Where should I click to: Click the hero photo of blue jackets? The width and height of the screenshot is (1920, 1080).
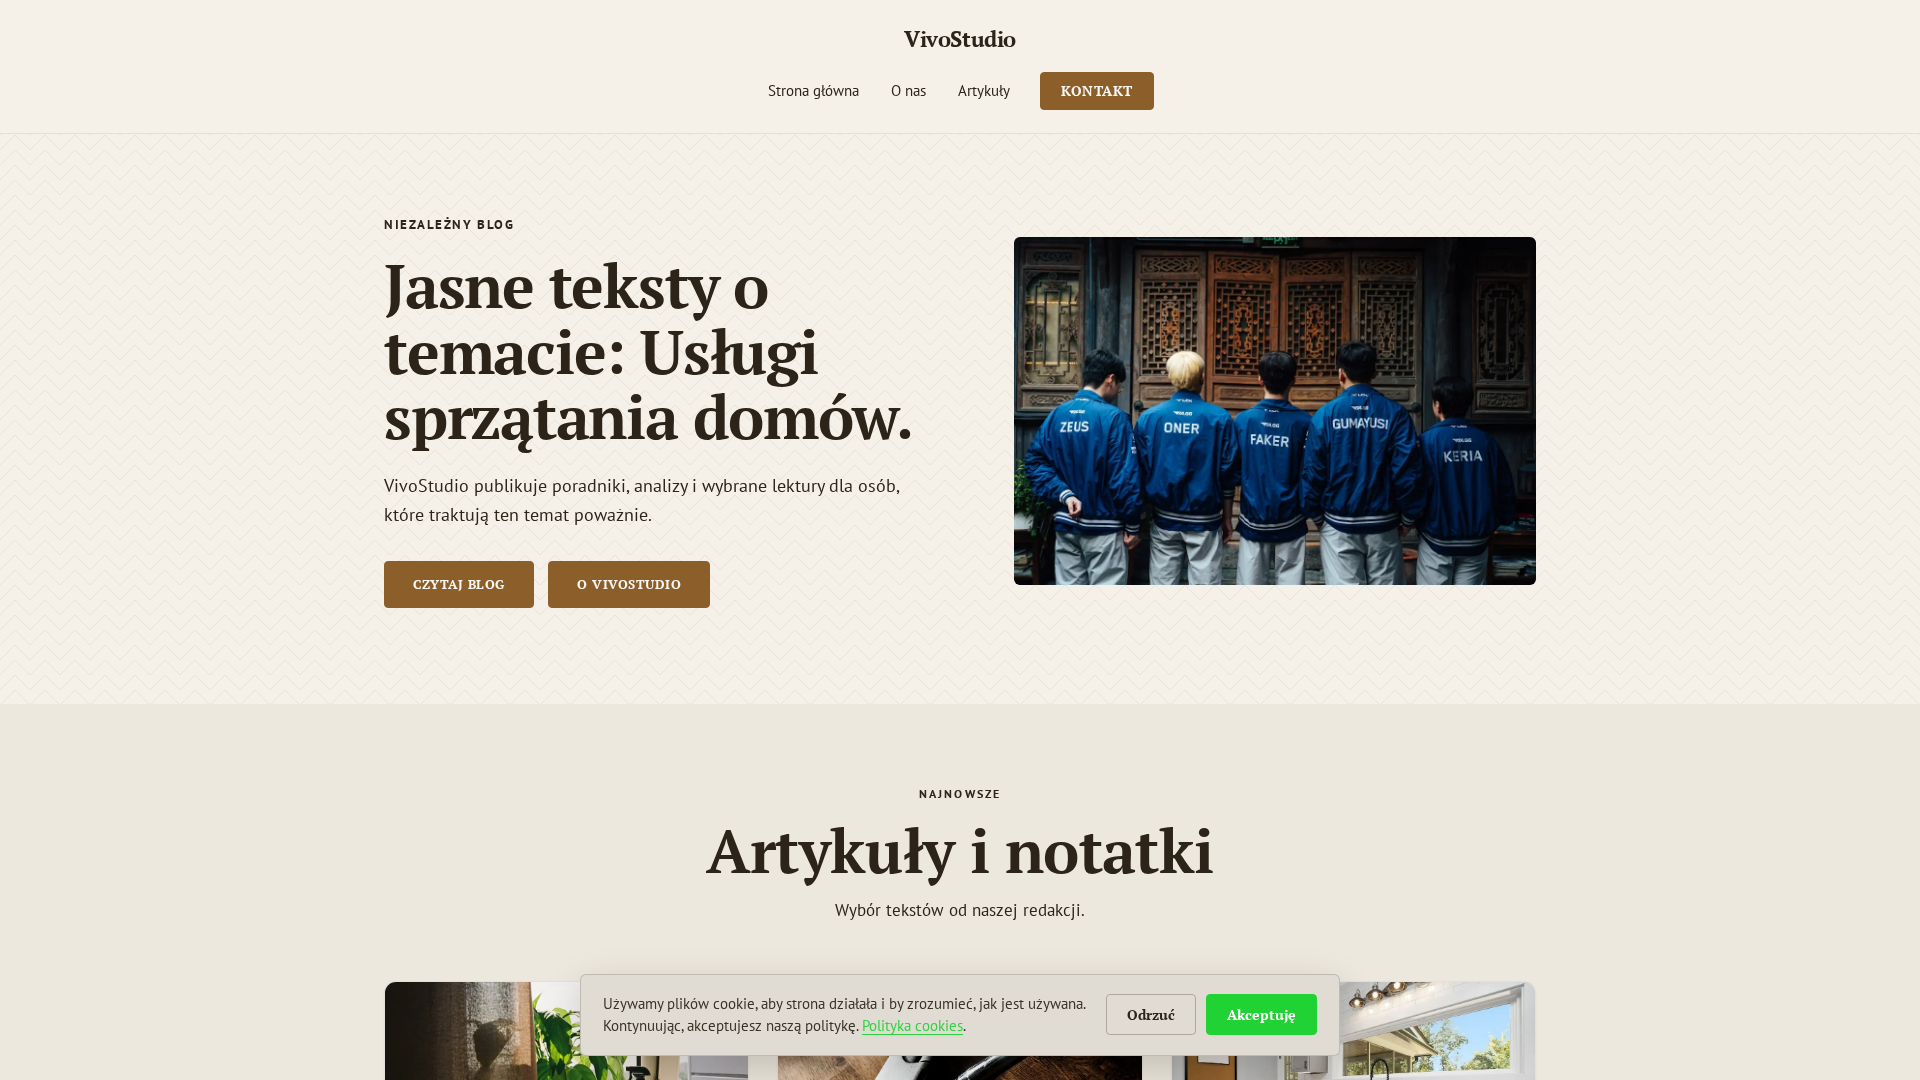[1275, 411]
